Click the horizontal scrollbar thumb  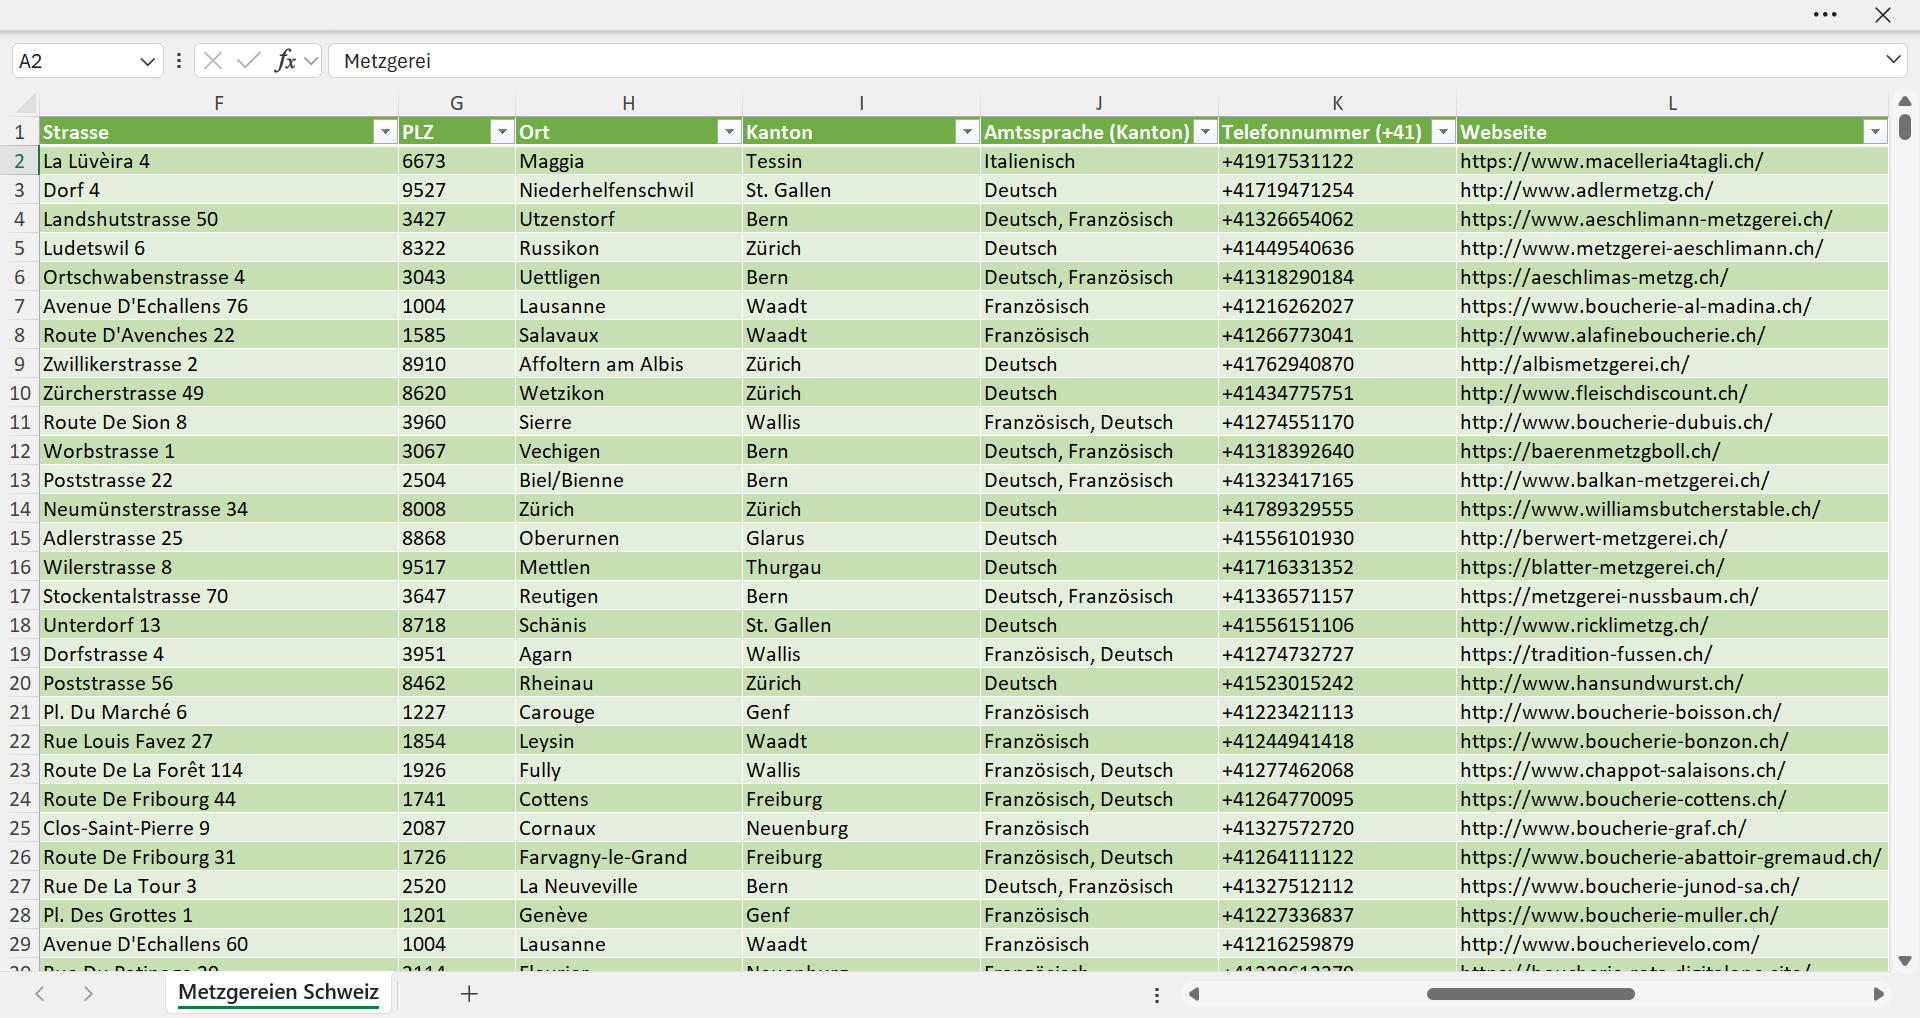1530,994
